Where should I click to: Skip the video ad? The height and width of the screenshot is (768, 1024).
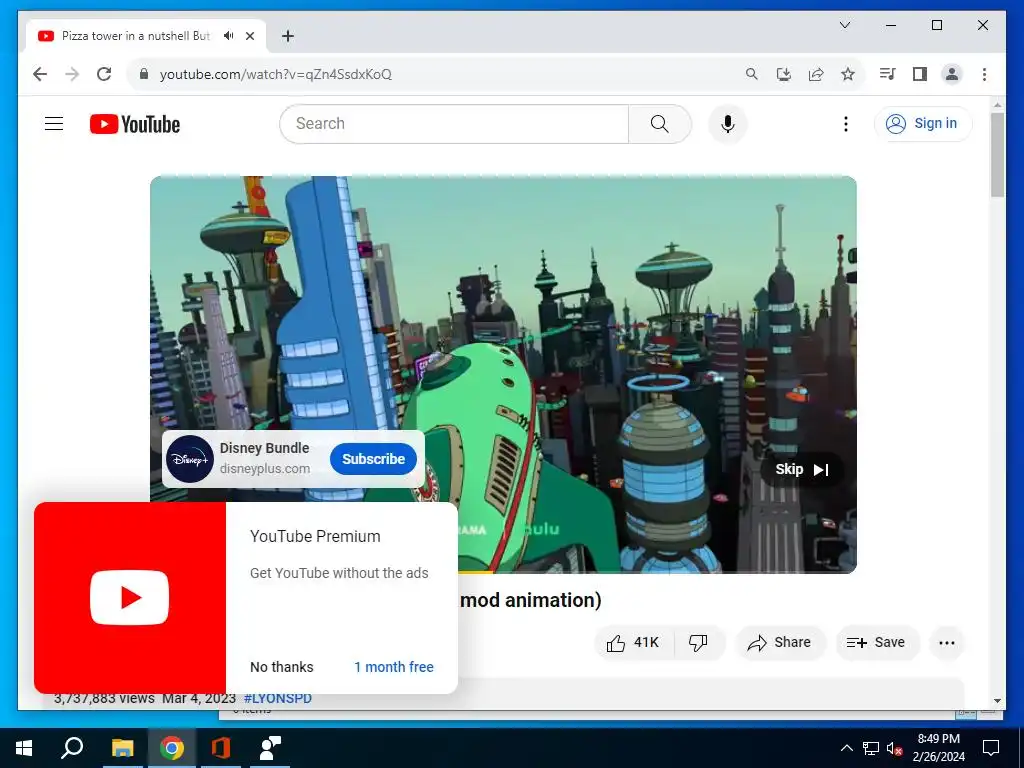(802, 470)
